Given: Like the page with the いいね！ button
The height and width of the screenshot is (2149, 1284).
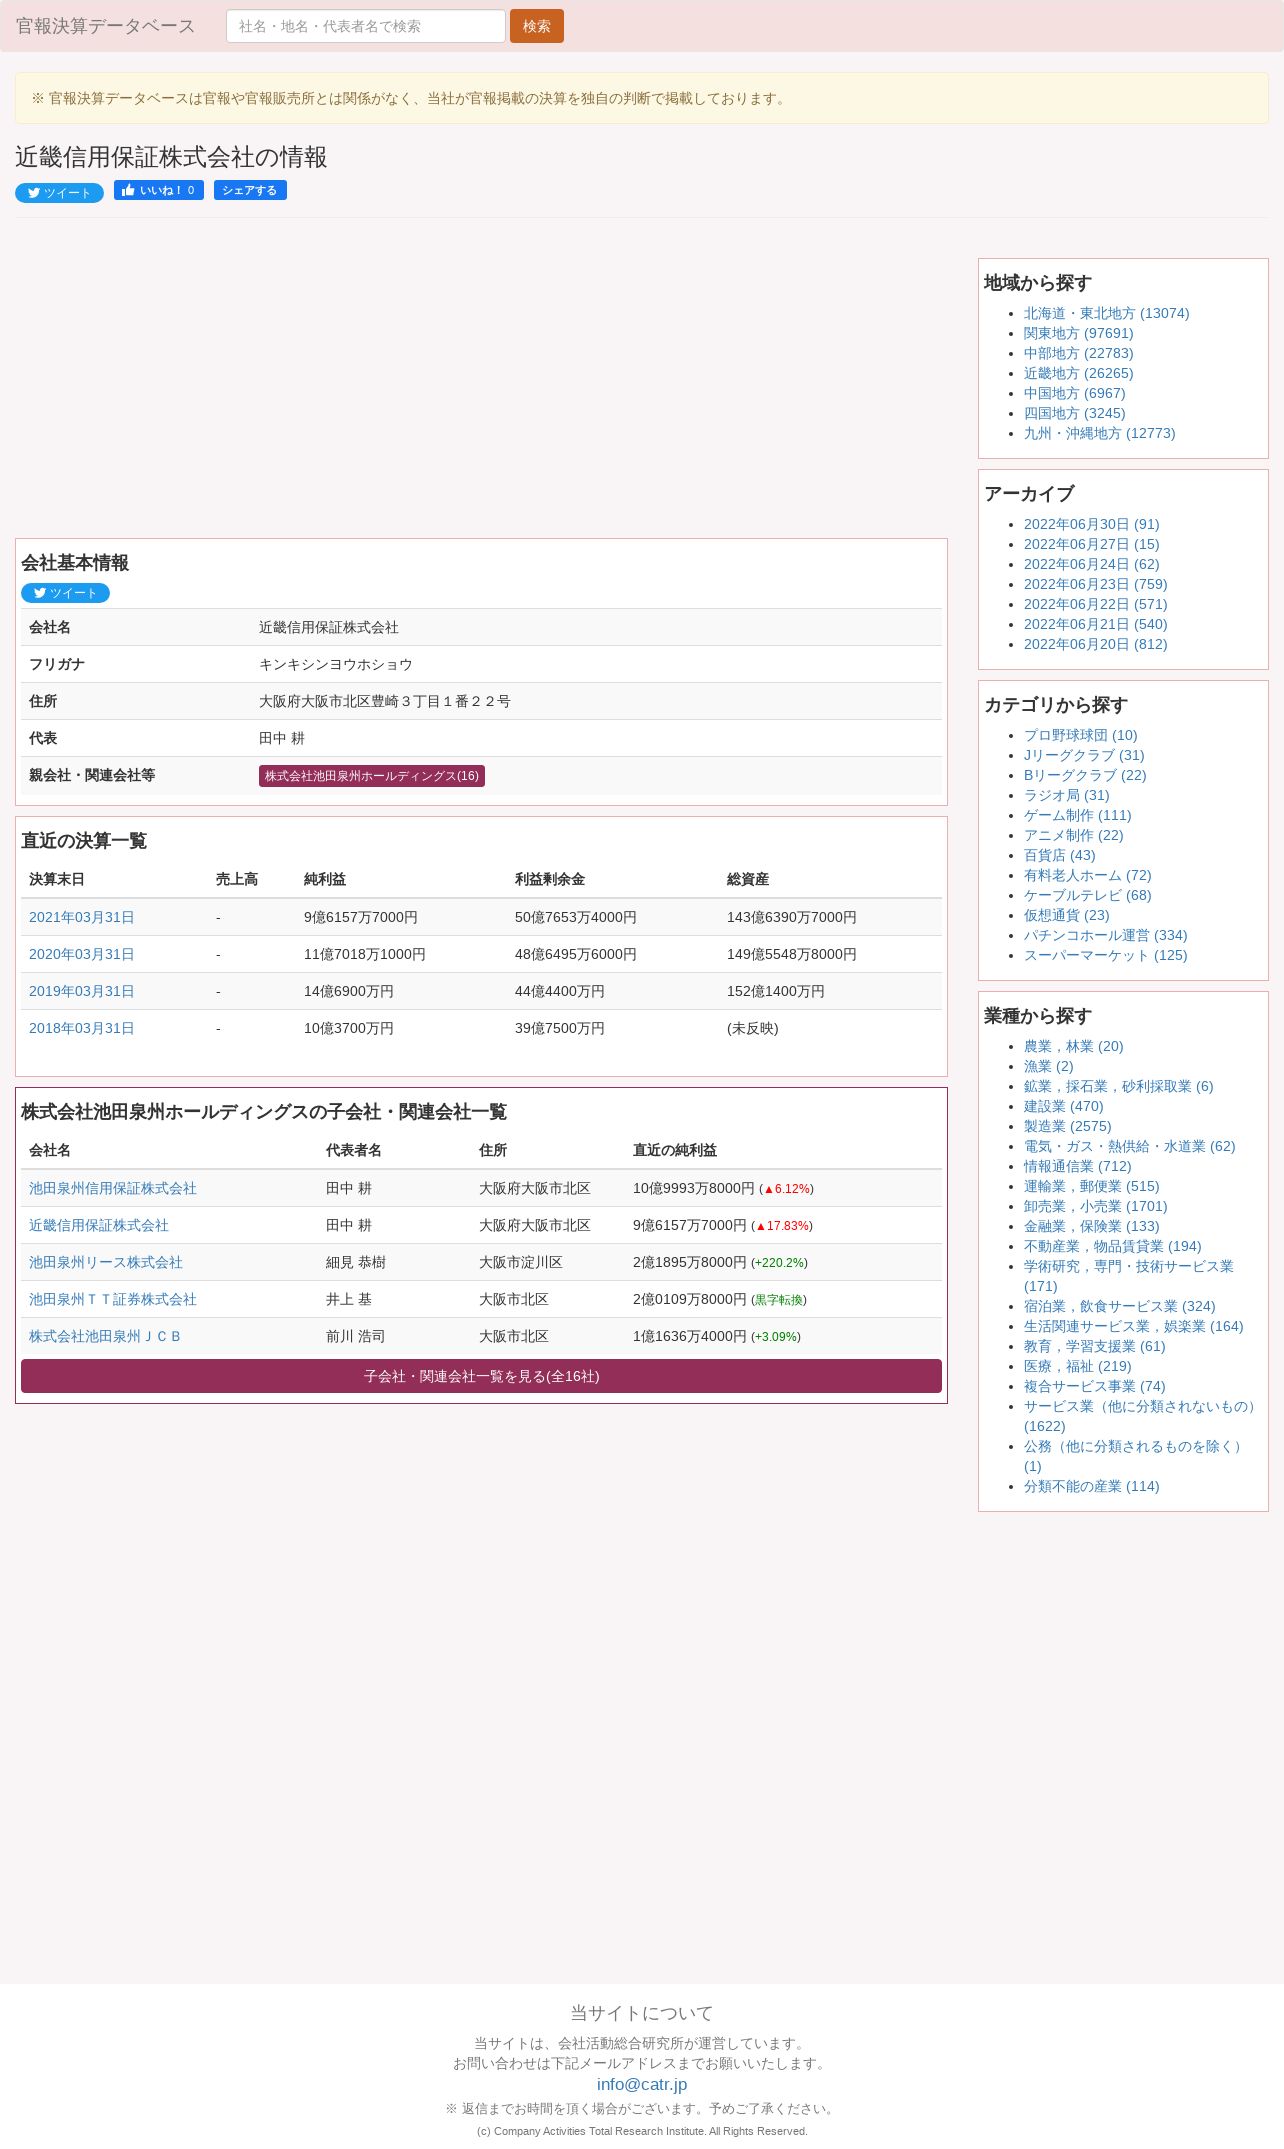Looking at the screenshot, I should [159, 190].
